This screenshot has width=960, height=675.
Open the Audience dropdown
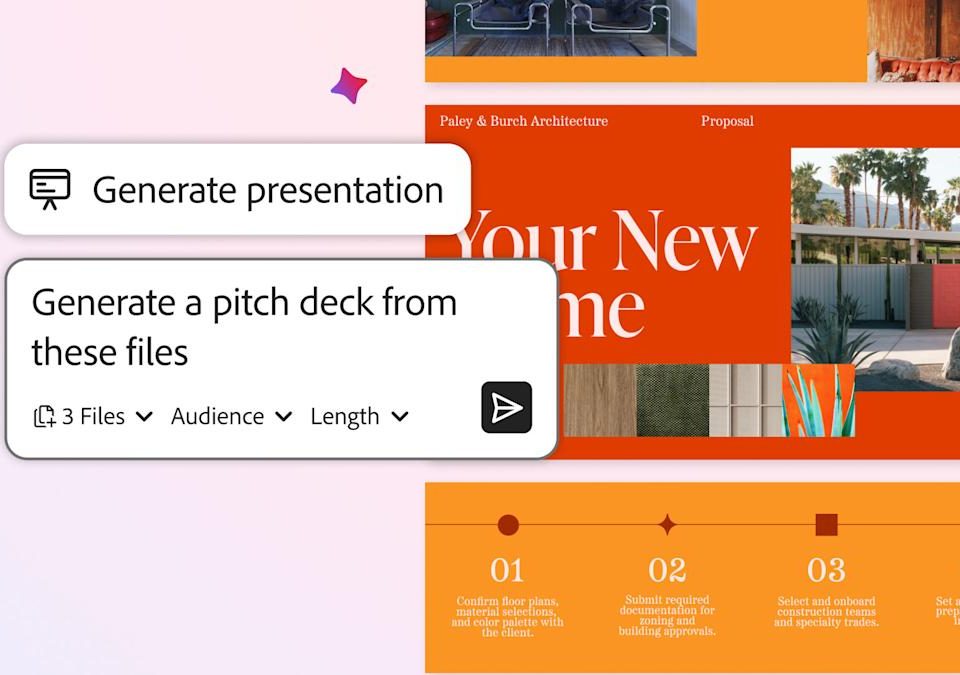click(231, 417)
